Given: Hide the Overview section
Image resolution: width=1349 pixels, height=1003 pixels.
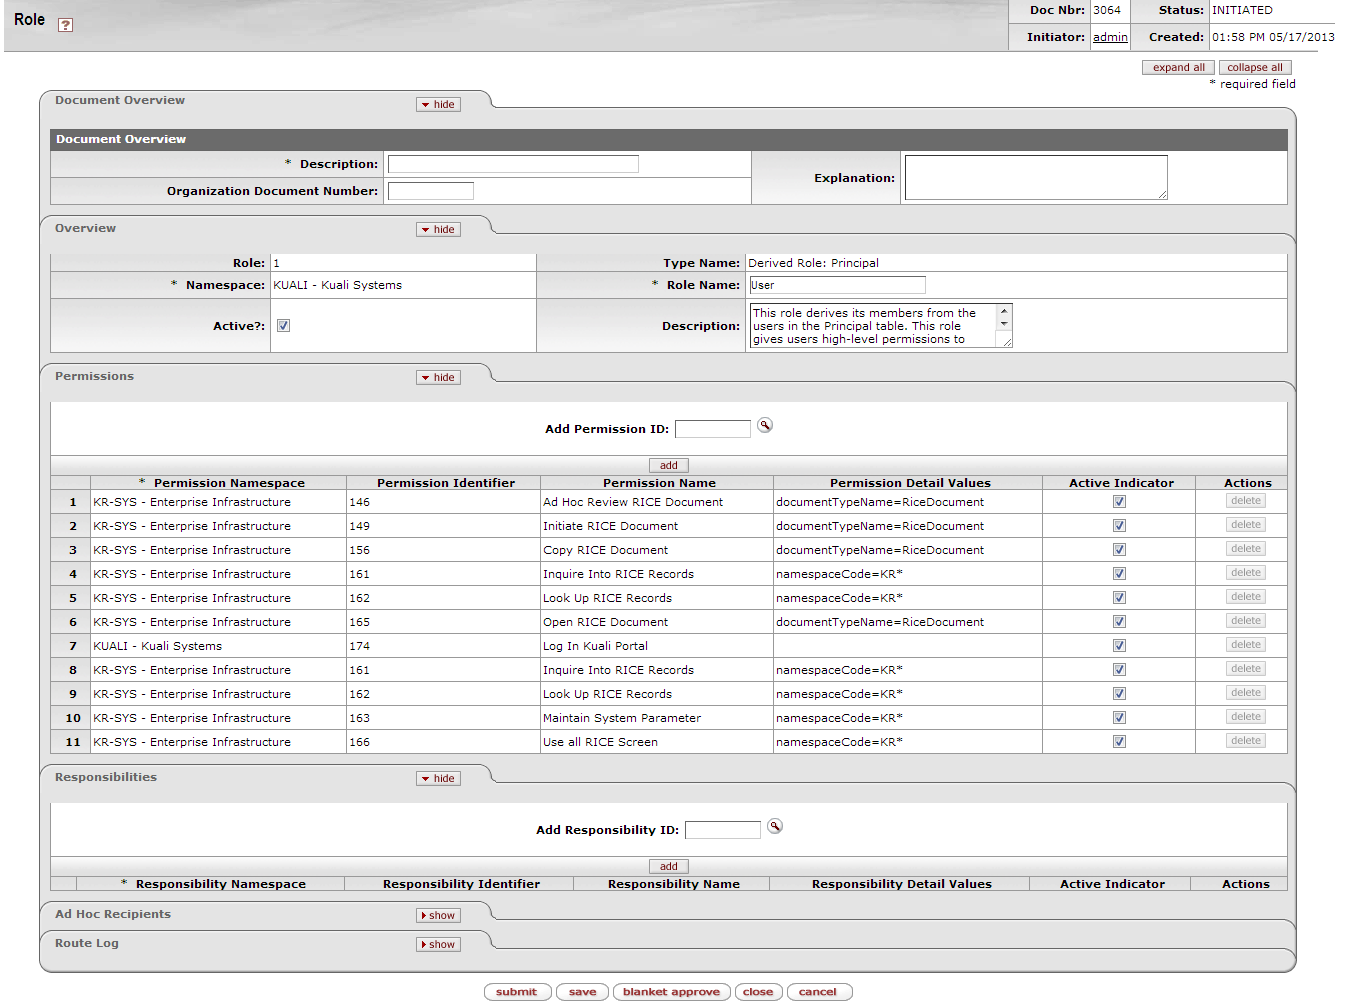Looking at the screenshot, I should tap(438, 230).
